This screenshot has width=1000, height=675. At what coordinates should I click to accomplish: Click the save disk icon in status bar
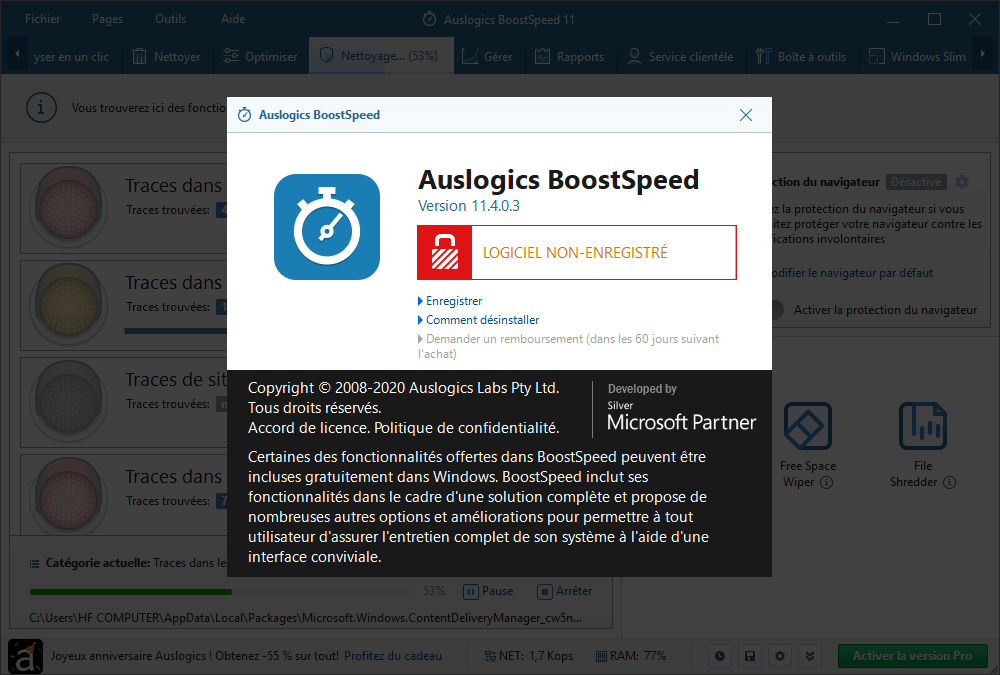click(x=750, y=656)
